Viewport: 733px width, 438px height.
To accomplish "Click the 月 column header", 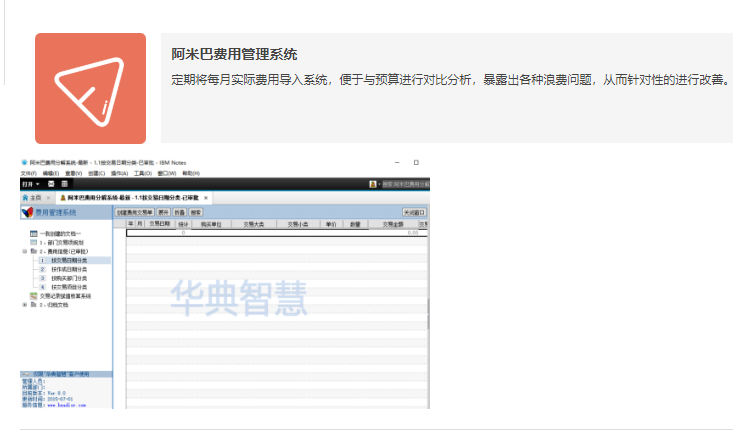I will tap(139, 224).
